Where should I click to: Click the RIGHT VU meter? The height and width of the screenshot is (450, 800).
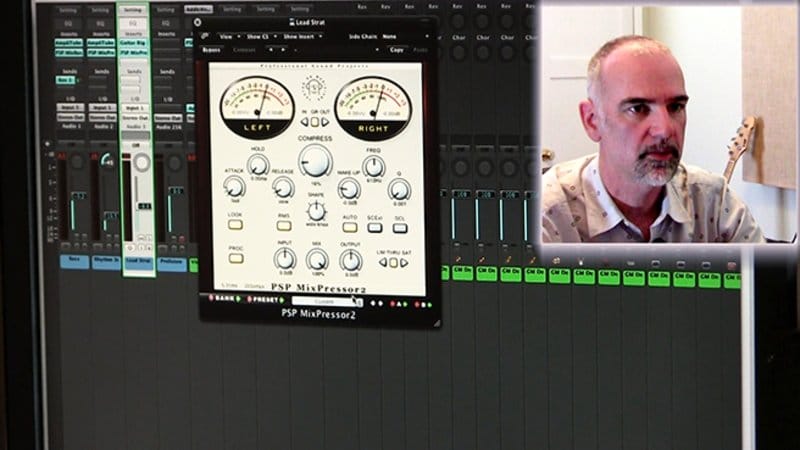point(373,109)
